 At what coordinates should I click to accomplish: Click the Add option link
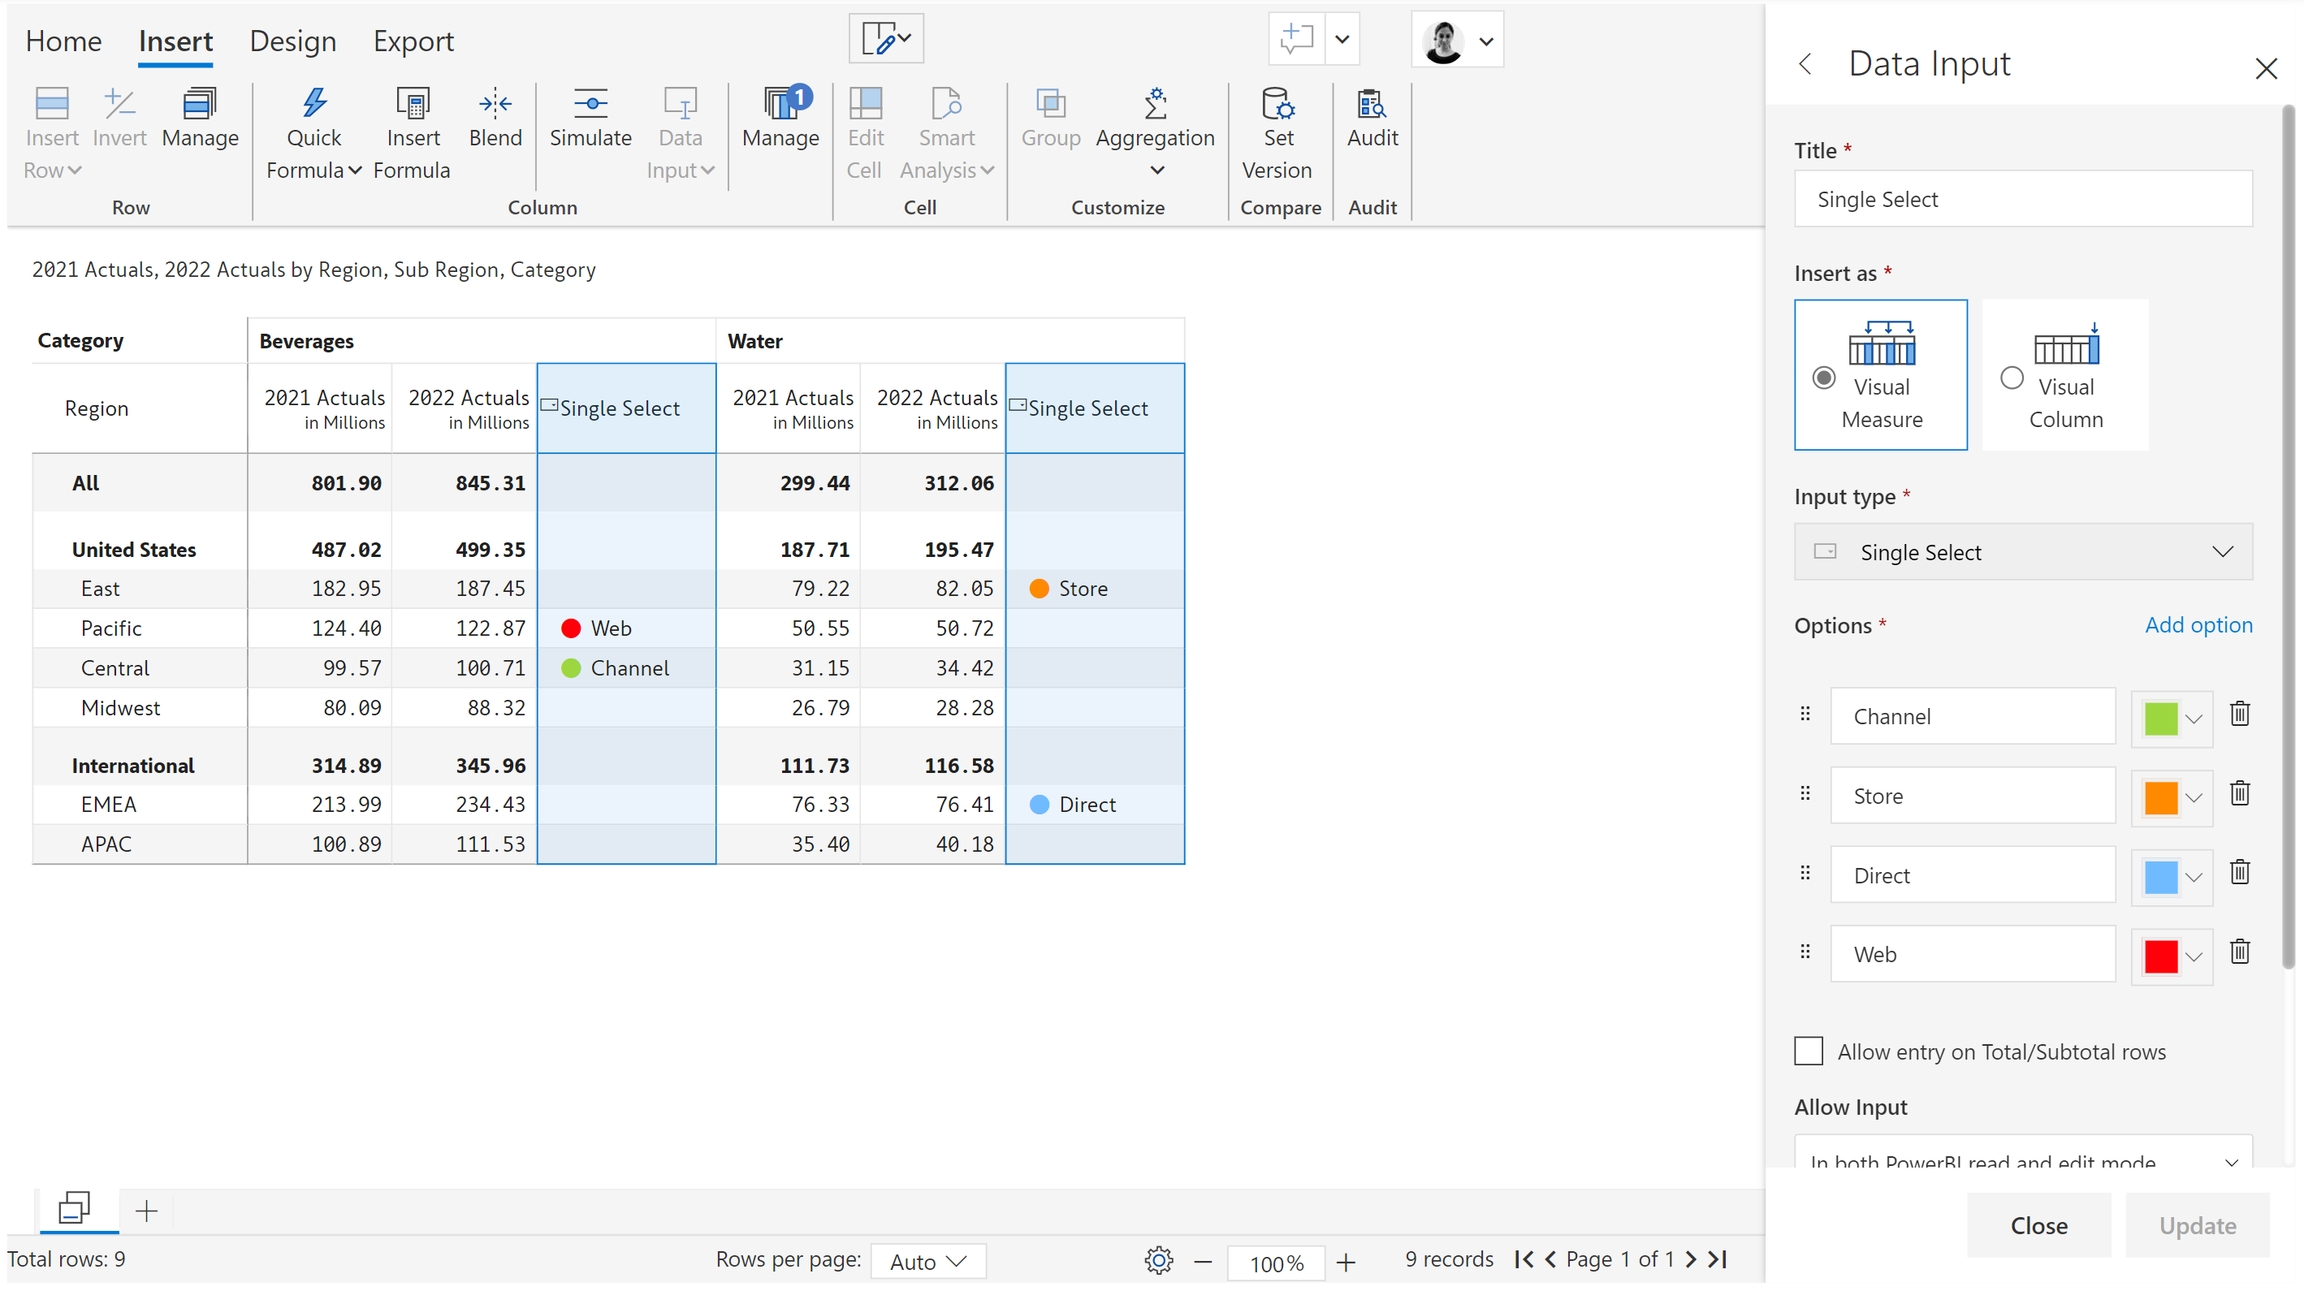[x=2198, y=625]
